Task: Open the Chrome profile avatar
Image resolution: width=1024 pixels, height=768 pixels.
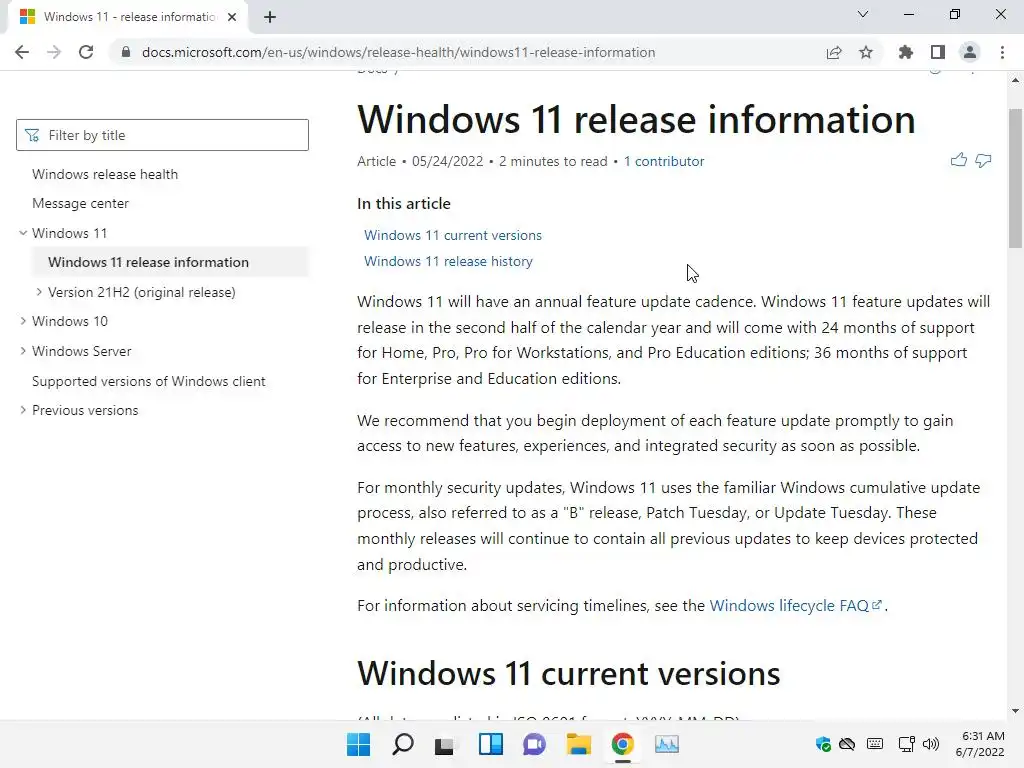Action: click(970, 52)
